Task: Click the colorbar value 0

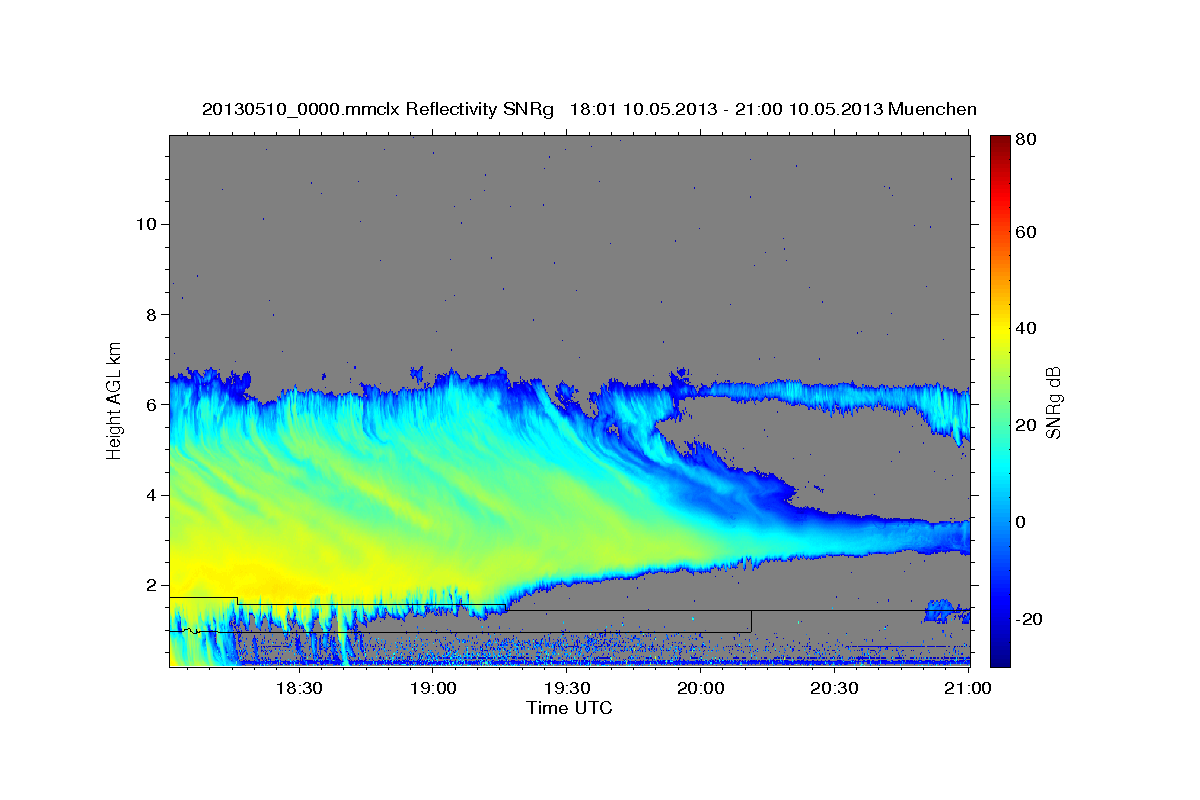Action: click(x=1021, y=522)
